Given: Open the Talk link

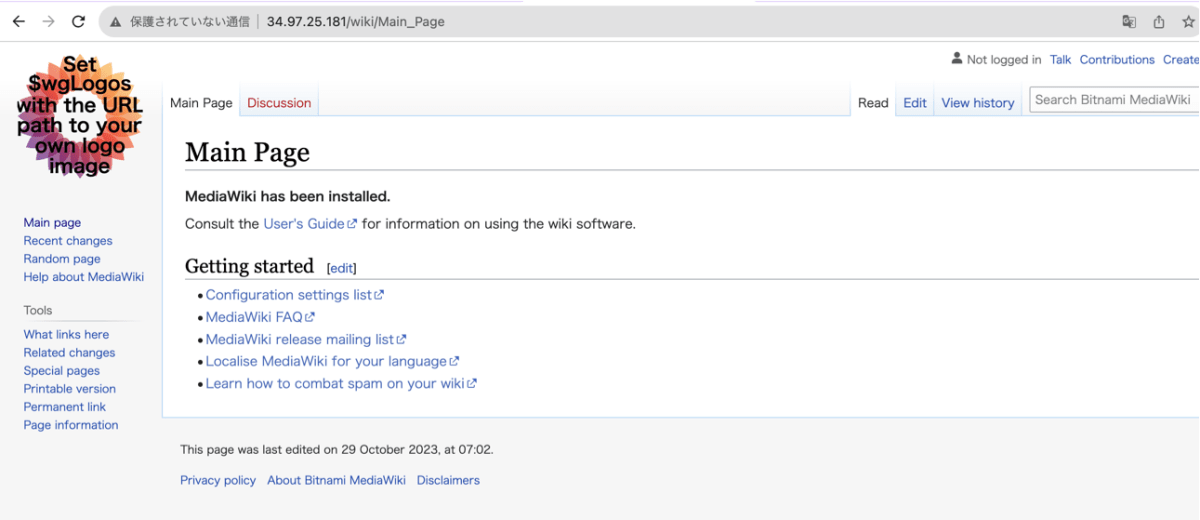Looking at the screenshot, I should click(x=1061, y=60).
